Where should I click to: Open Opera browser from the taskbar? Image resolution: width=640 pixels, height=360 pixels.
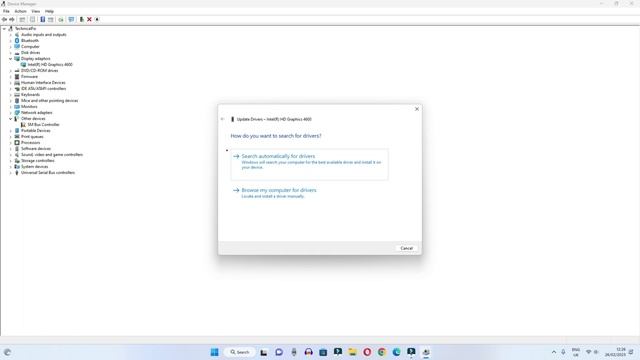[367, 352]
